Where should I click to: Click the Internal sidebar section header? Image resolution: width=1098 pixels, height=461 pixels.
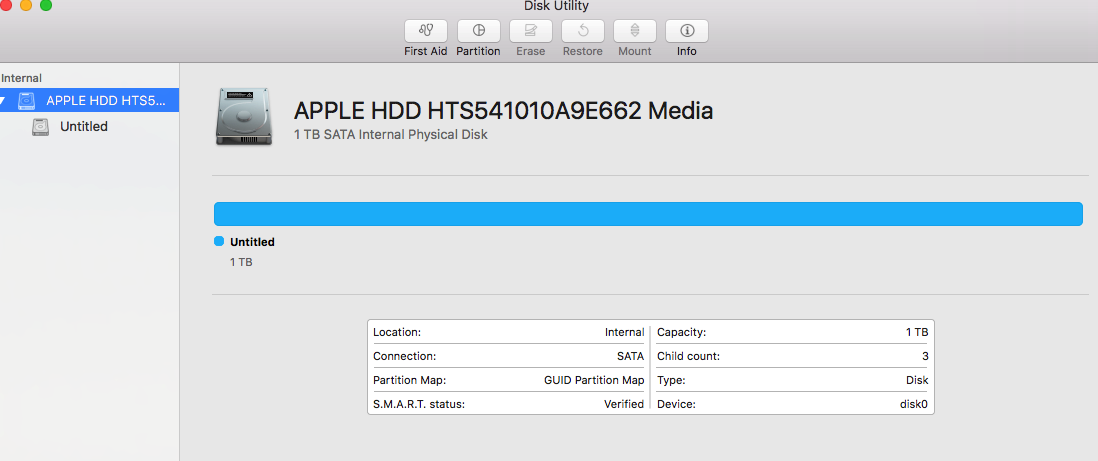(x=21, y=78)
